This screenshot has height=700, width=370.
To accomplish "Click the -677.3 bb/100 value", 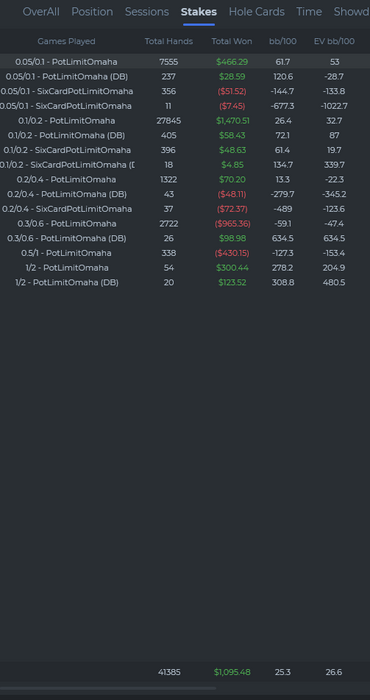I will click(283, 106).
